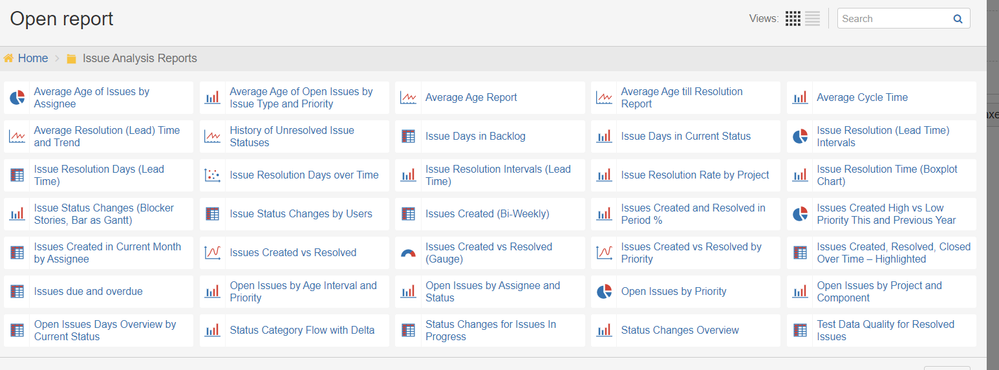Open the Issue Days in Backlog report
Viewport: 999px width, 370px height.
point(475,136)
